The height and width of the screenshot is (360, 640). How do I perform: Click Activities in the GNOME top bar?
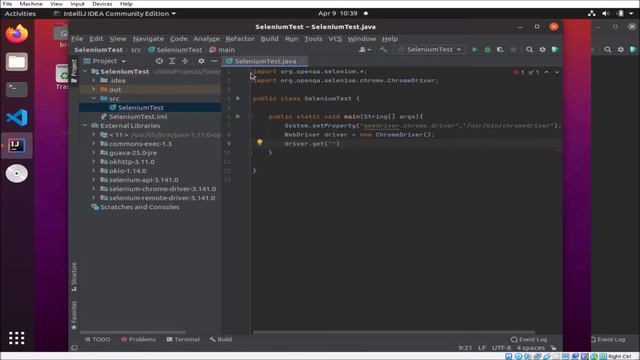(20, 13)
